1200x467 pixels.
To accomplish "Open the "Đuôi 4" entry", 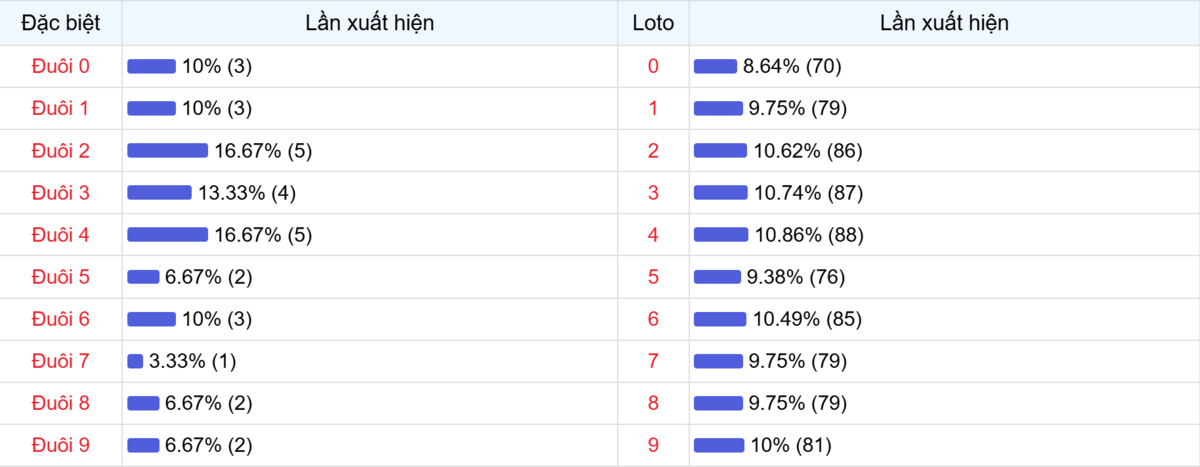I will (61, 235).
